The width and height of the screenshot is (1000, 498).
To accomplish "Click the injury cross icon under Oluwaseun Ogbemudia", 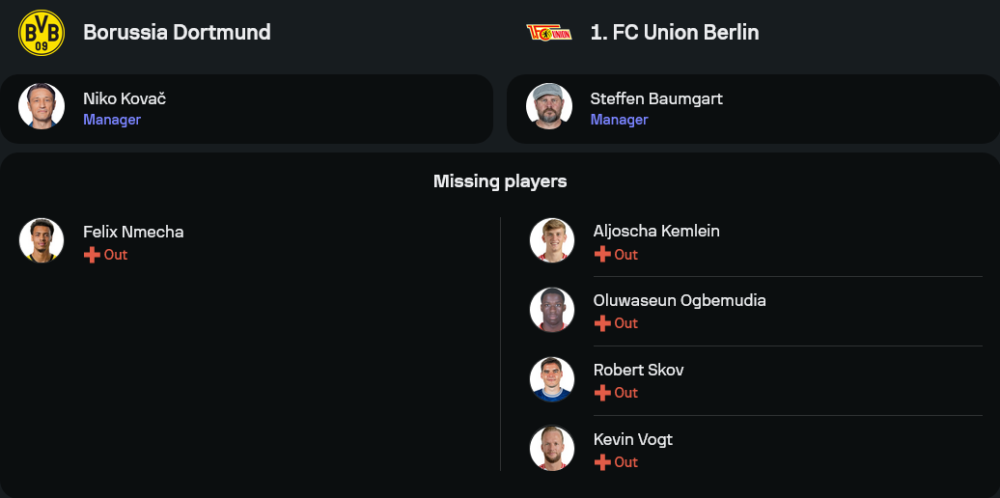I will [x=602, y=324].
